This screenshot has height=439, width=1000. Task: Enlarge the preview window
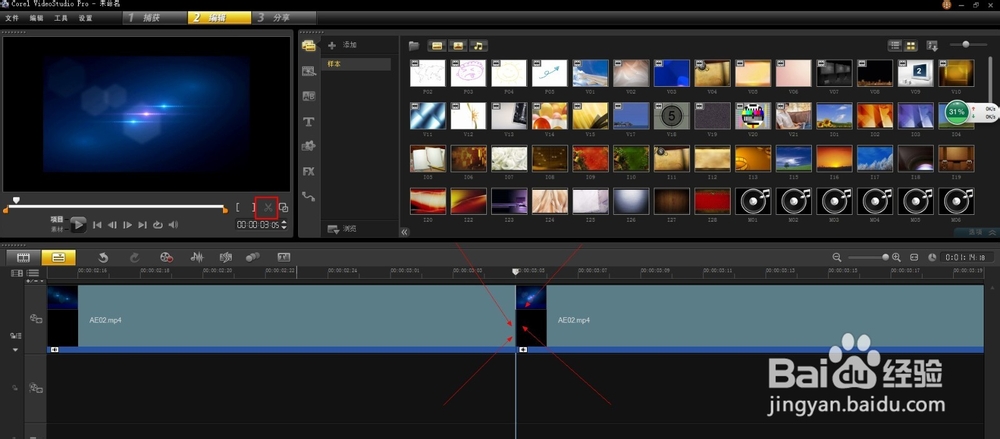coord(284,207)
